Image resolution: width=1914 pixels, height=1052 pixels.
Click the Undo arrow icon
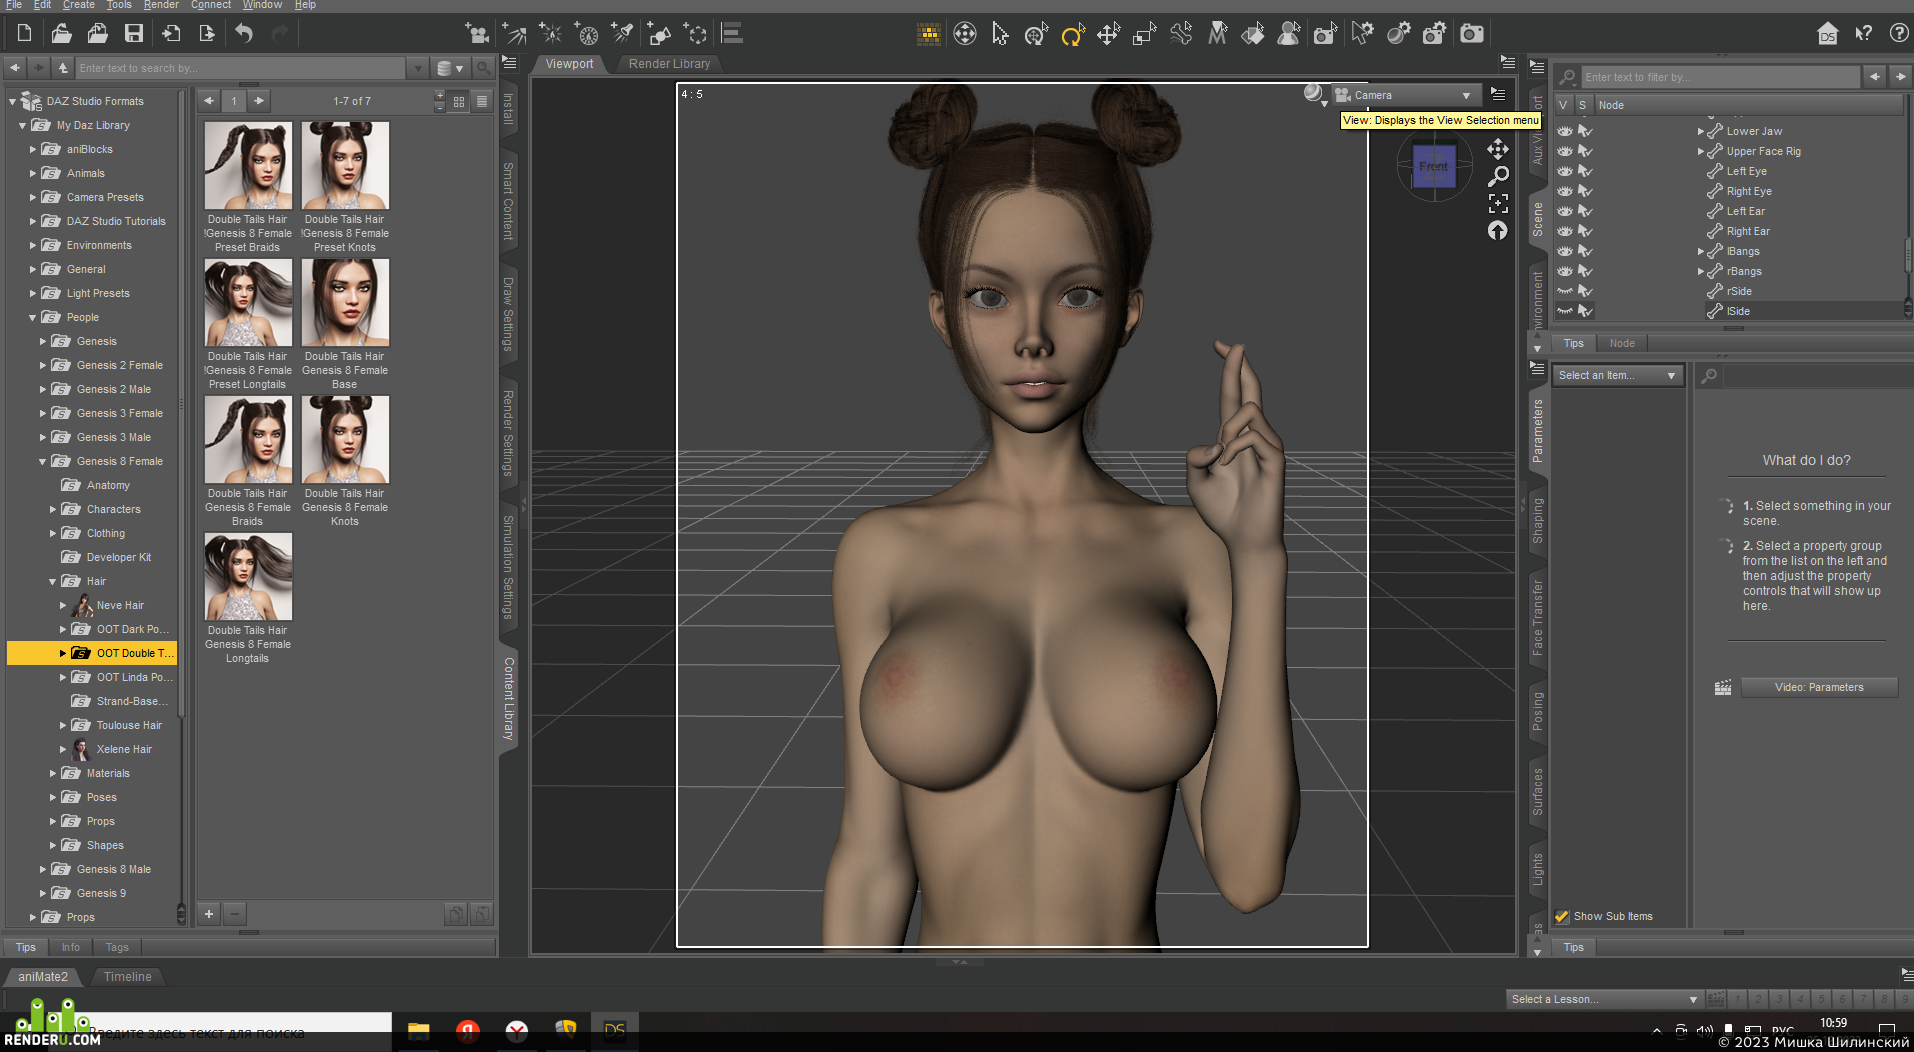pyautogui.click(x=244, y=34)
